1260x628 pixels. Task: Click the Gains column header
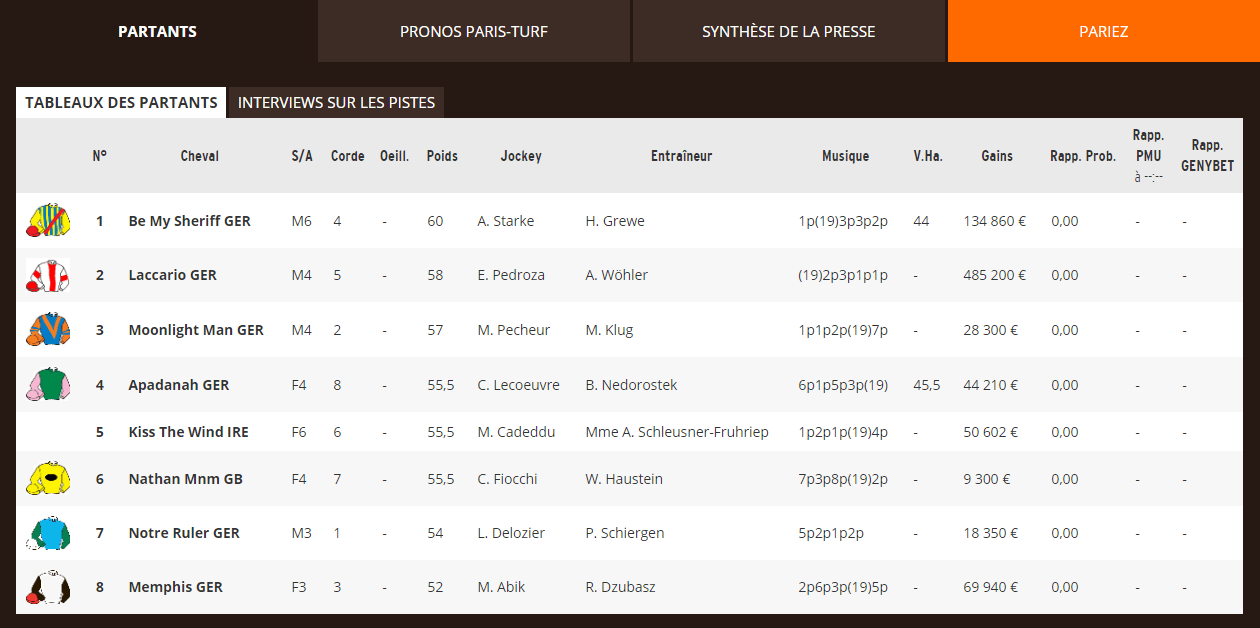coord(997,156)
